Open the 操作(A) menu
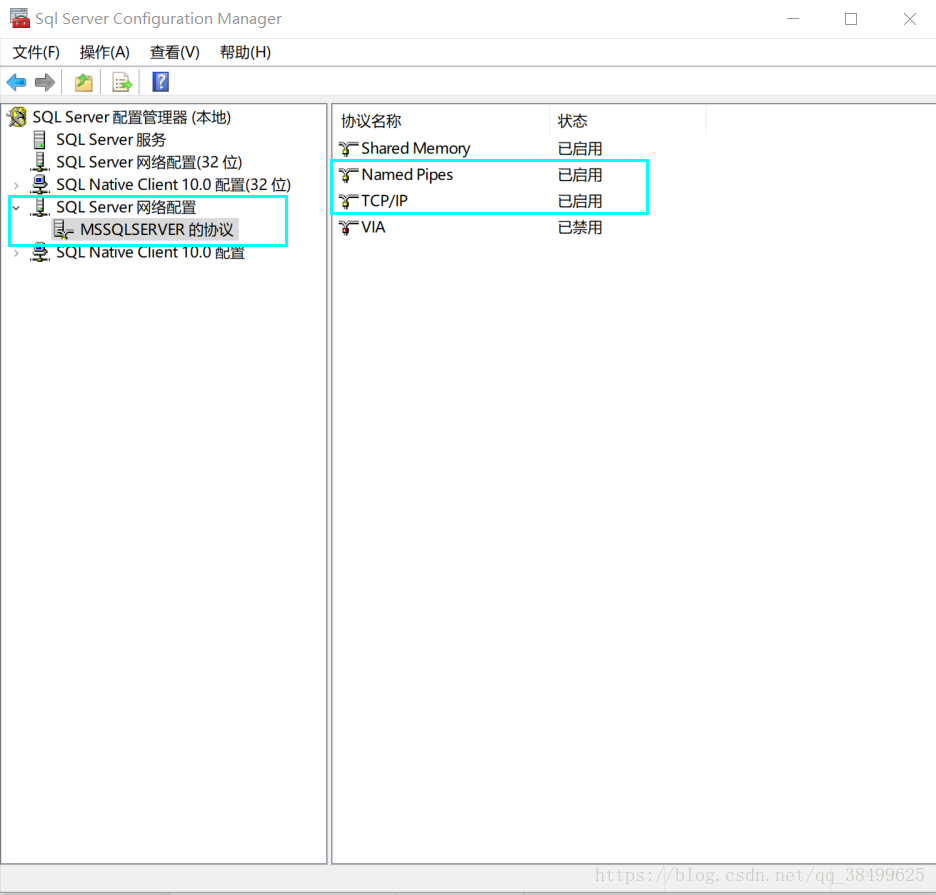 pos(104,53)
